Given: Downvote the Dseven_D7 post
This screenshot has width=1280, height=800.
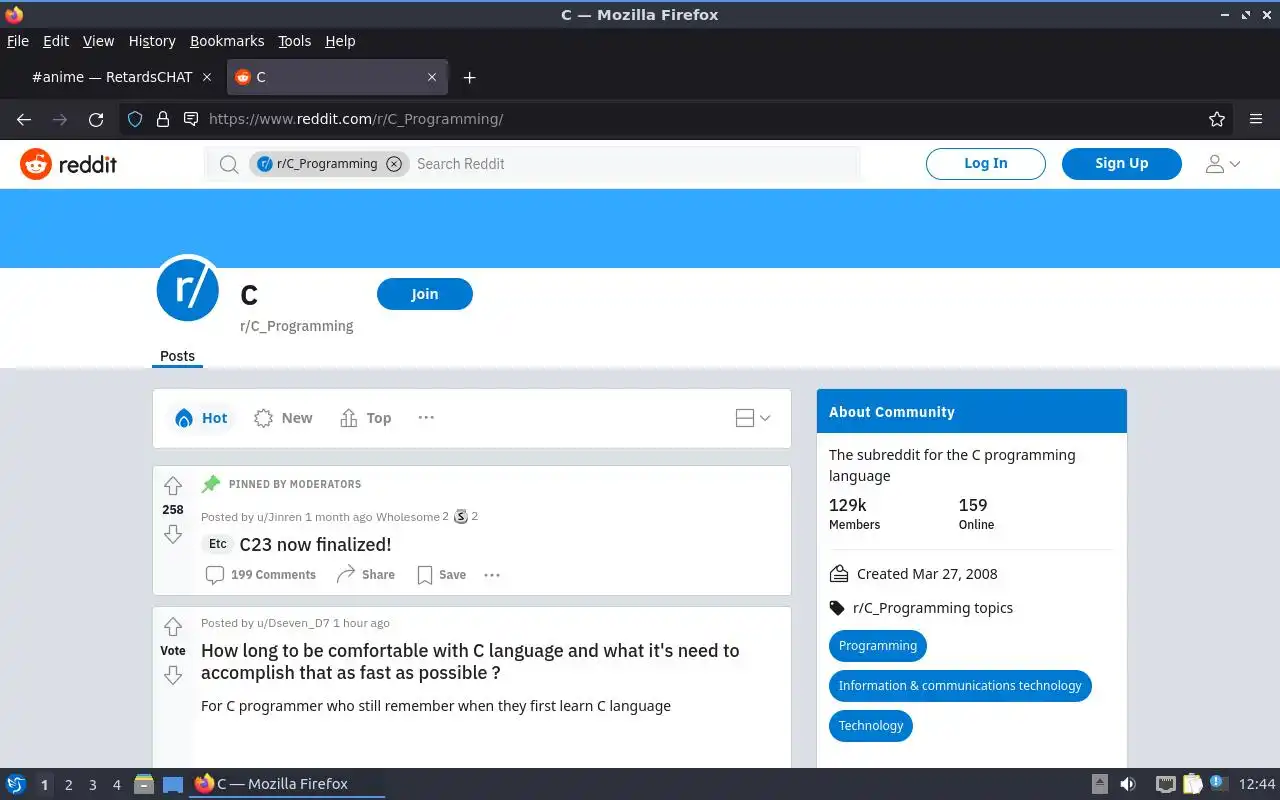Looking at the screenshot, I should pos(173,676).
